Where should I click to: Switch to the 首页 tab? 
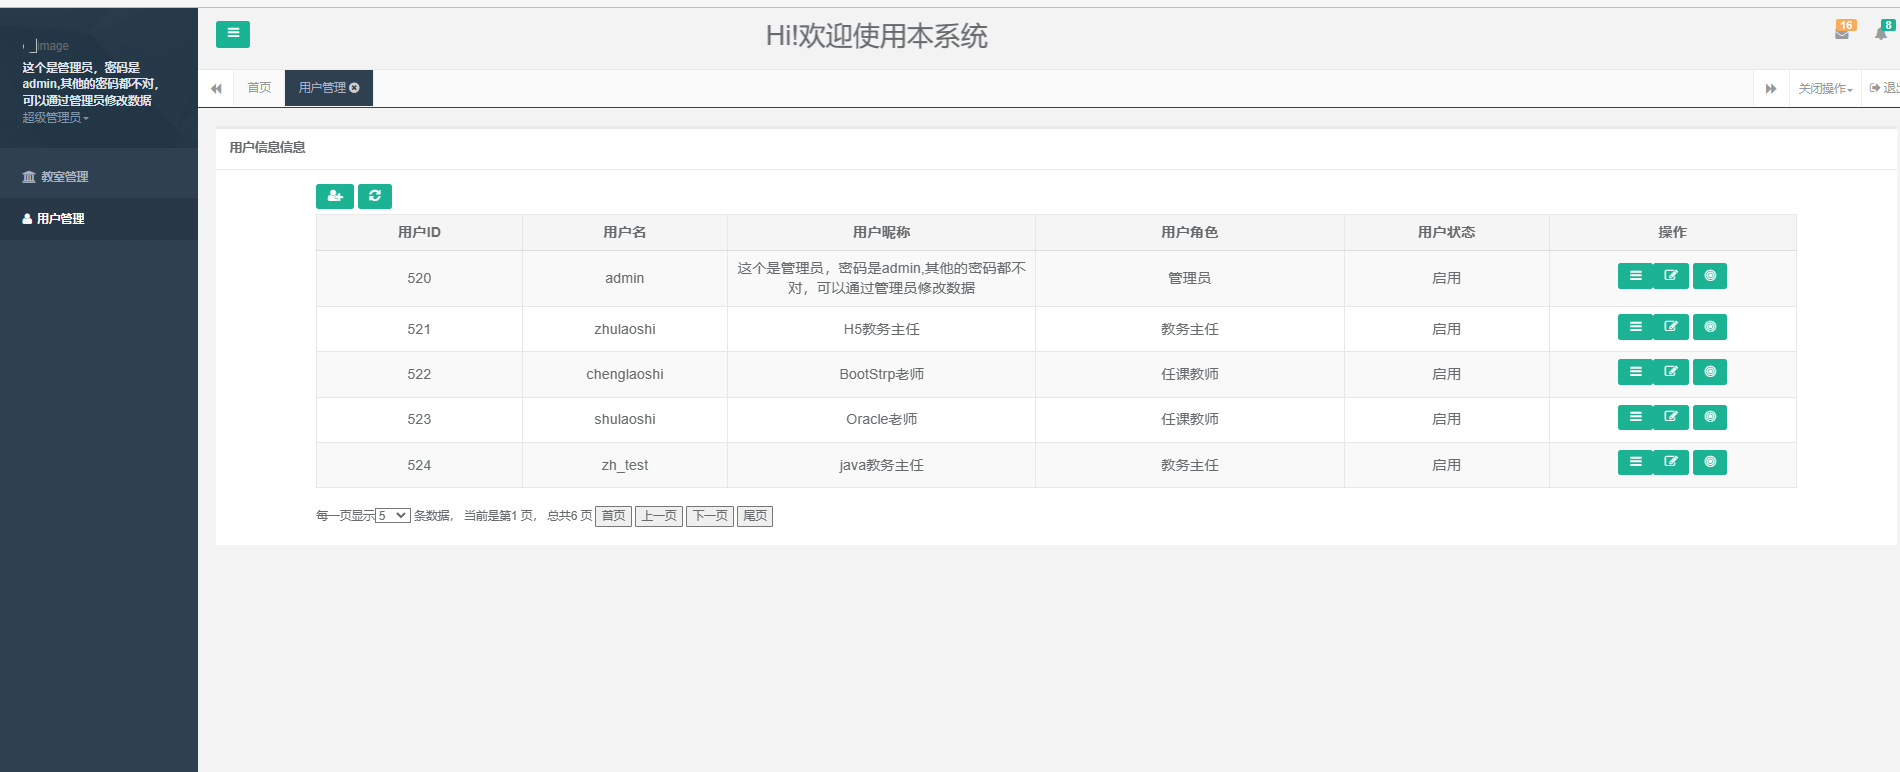[259, 88]
